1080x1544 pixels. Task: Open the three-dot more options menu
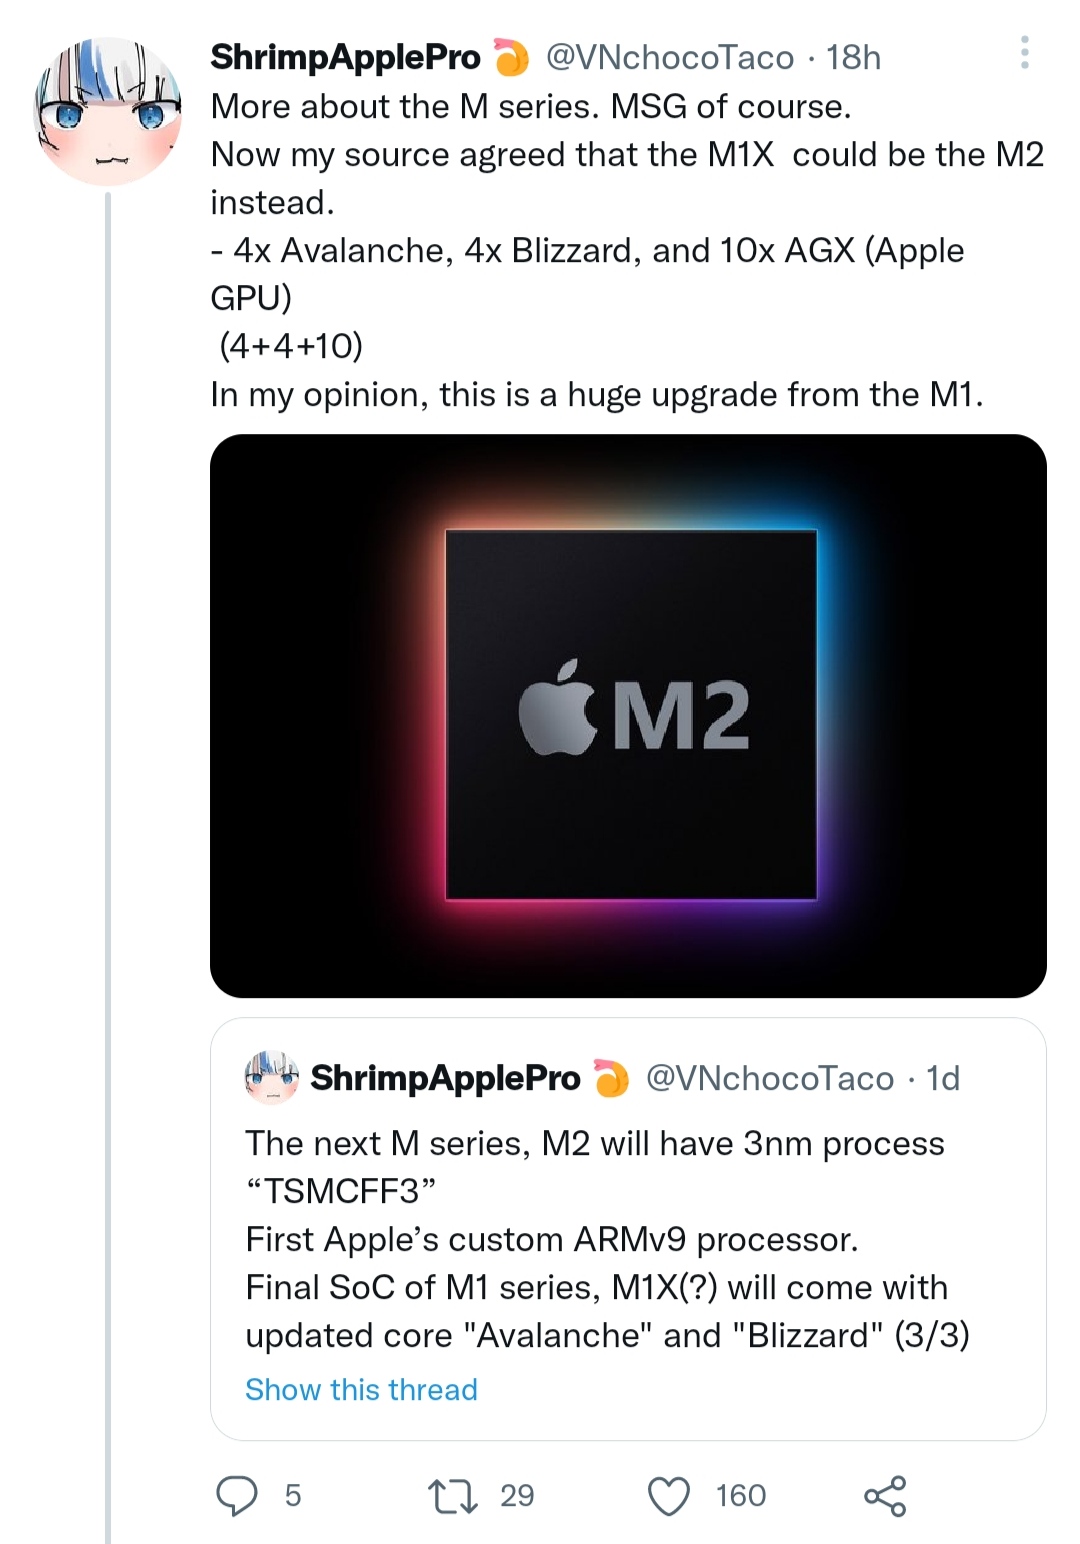[x=1024, y=53]
